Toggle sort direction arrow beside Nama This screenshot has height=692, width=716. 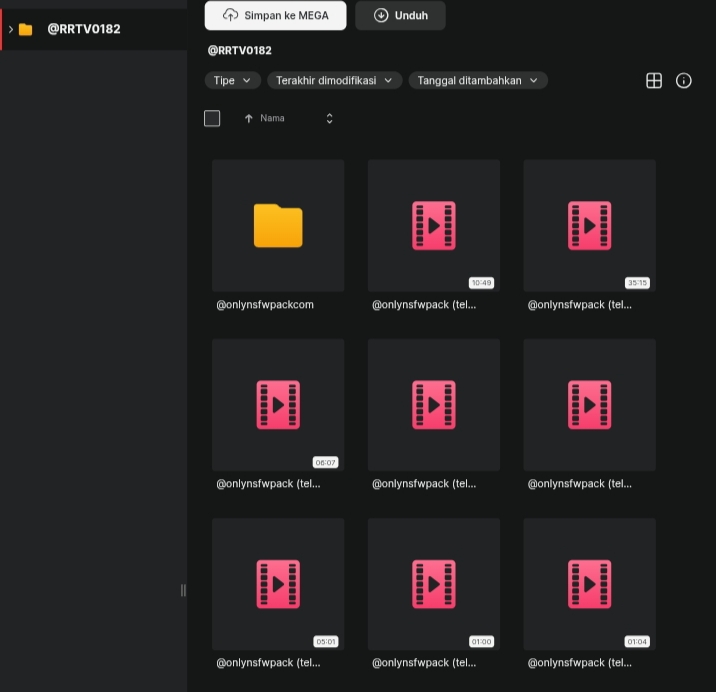pyautogui.click(x=248, y=119)
